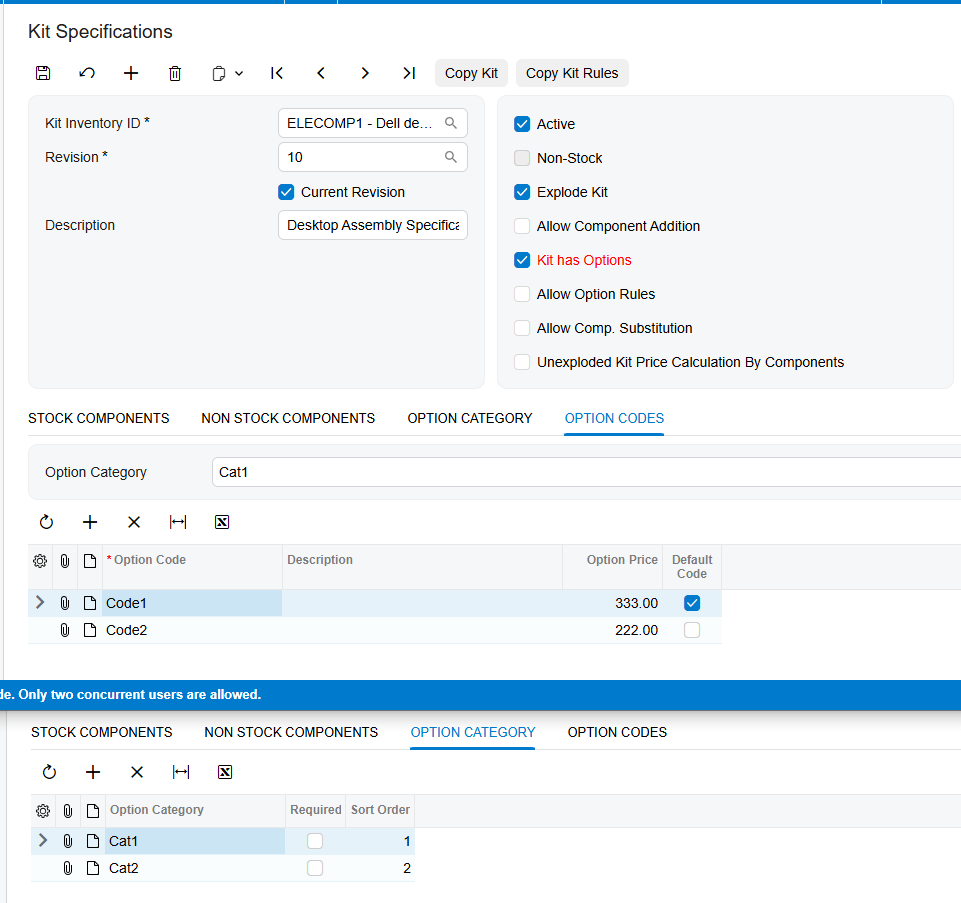Select the Cat2 option category row
Image resolution: width=961 pixels, height=903 pixels.
[x=223, y=868]
